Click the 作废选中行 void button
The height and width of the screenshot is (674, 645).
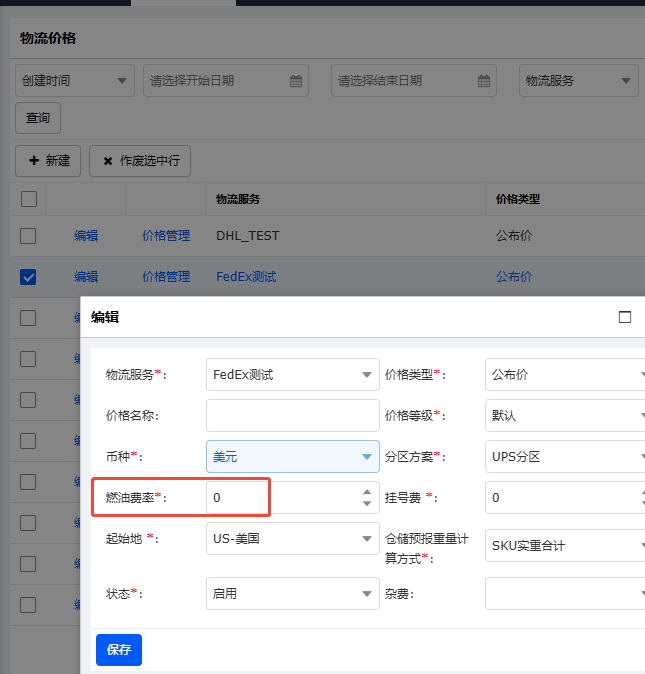(140, 161)
